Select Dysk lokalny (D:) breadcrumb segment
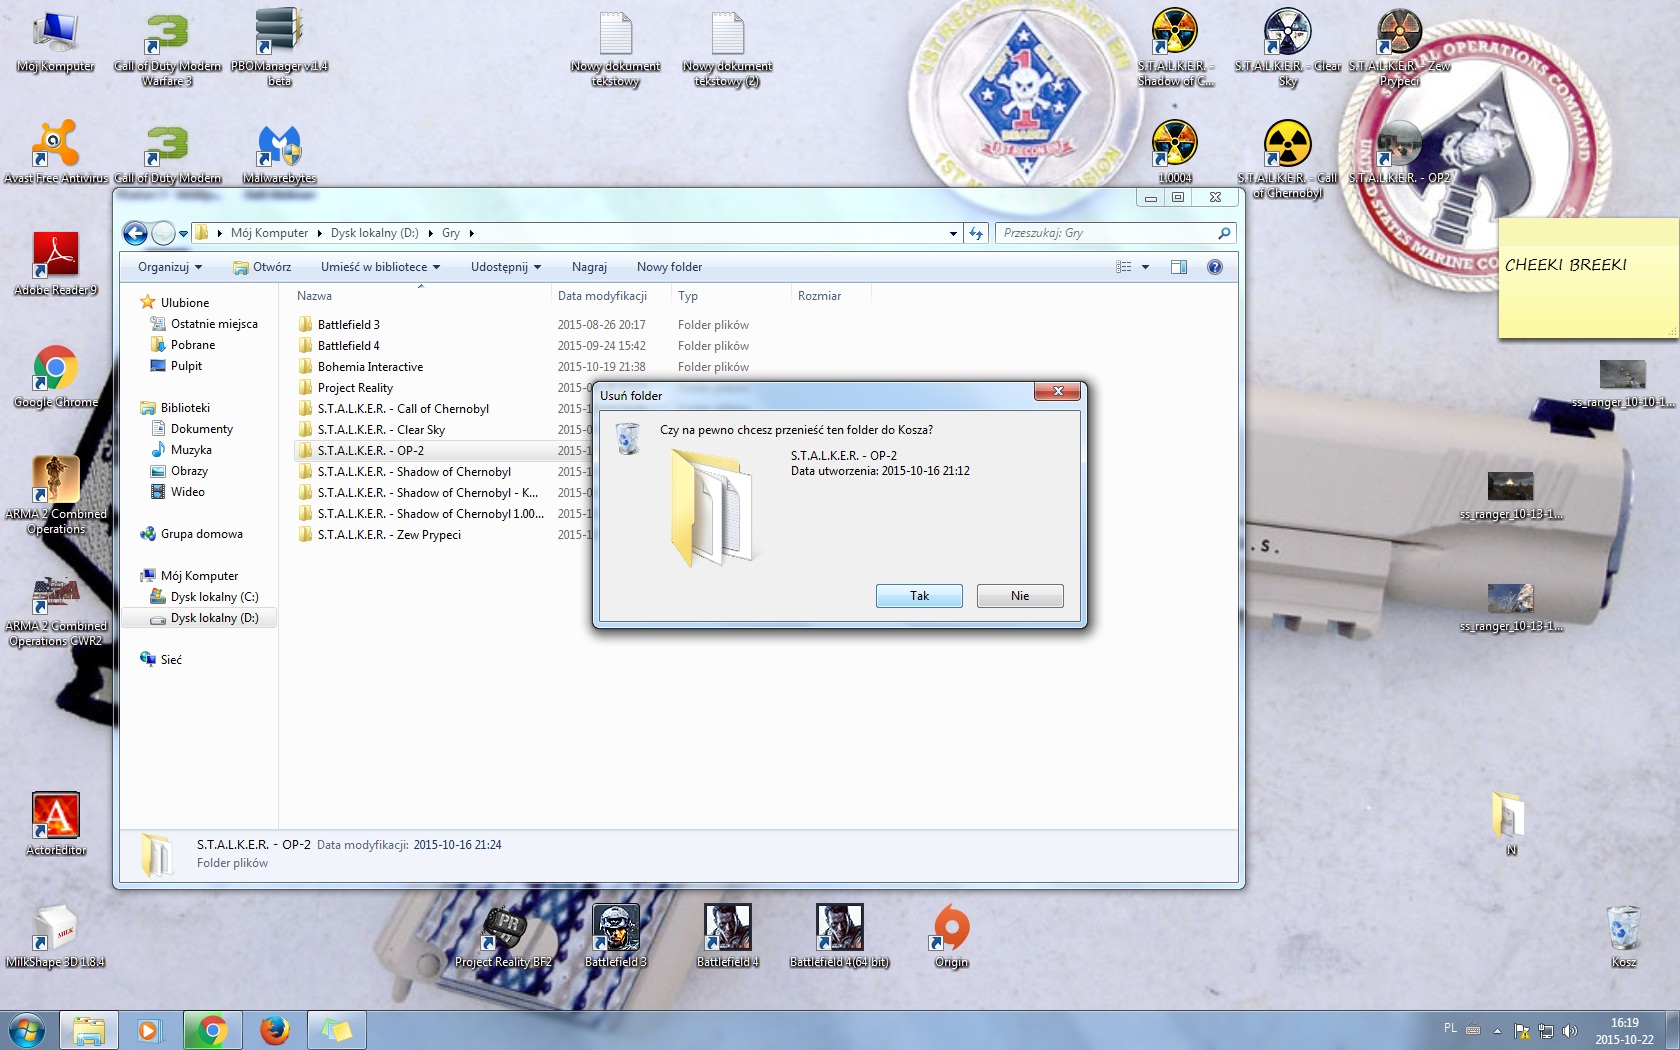1680x1050 pixels. click(x=374, y=233)
